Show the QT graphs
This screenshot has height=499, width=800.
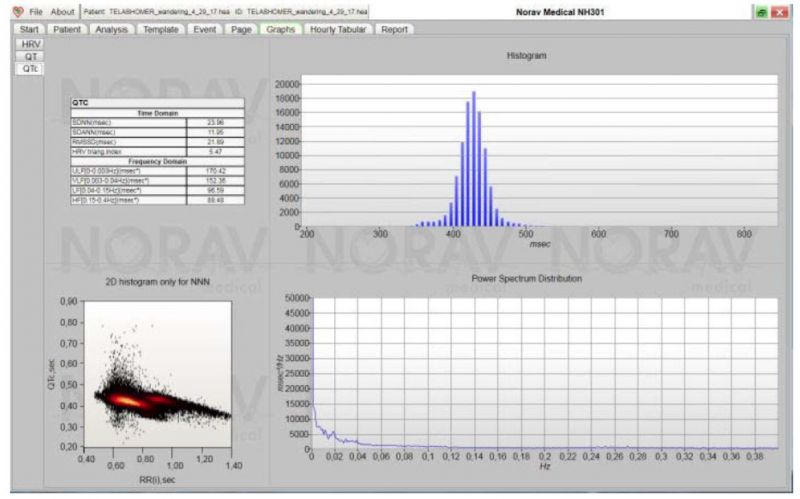coord(31,57)
